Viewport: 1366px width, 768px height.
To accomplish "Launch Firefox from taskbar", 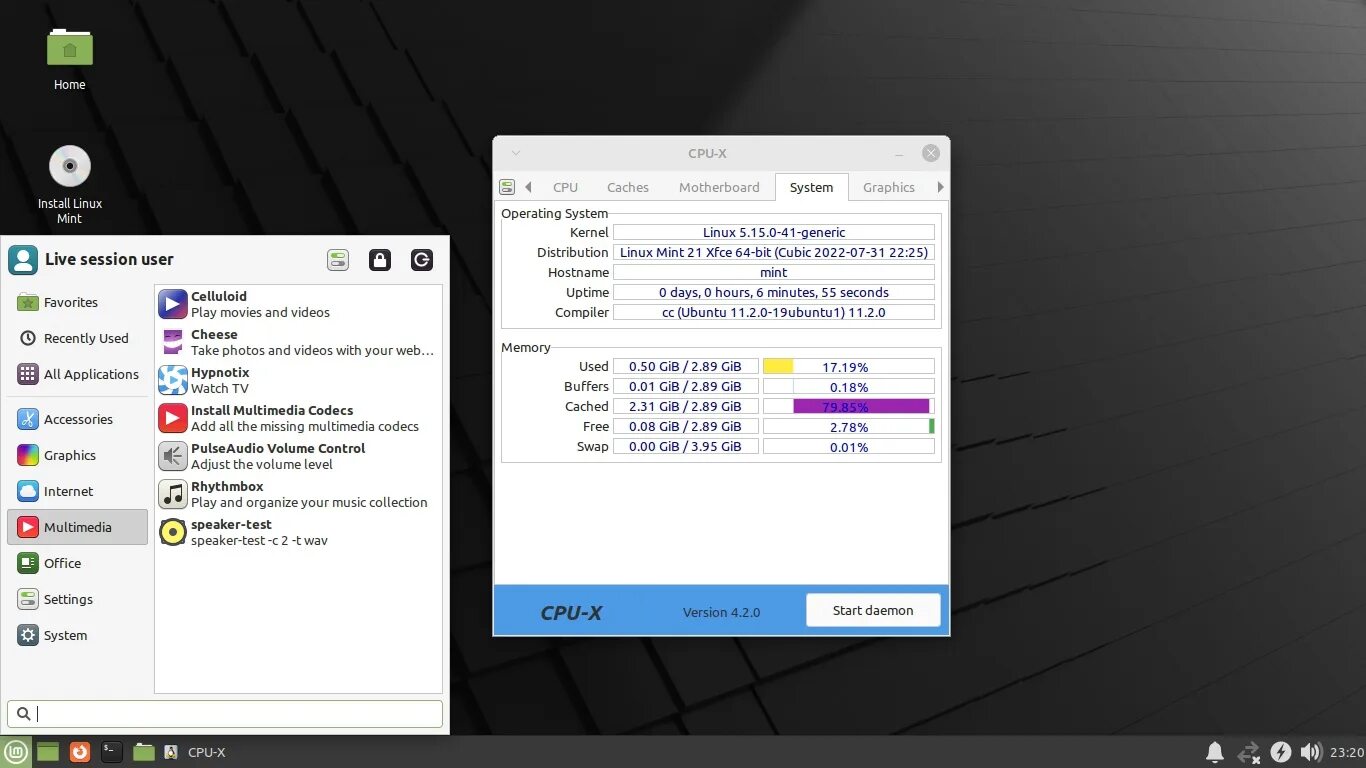I will pos(80,752).
